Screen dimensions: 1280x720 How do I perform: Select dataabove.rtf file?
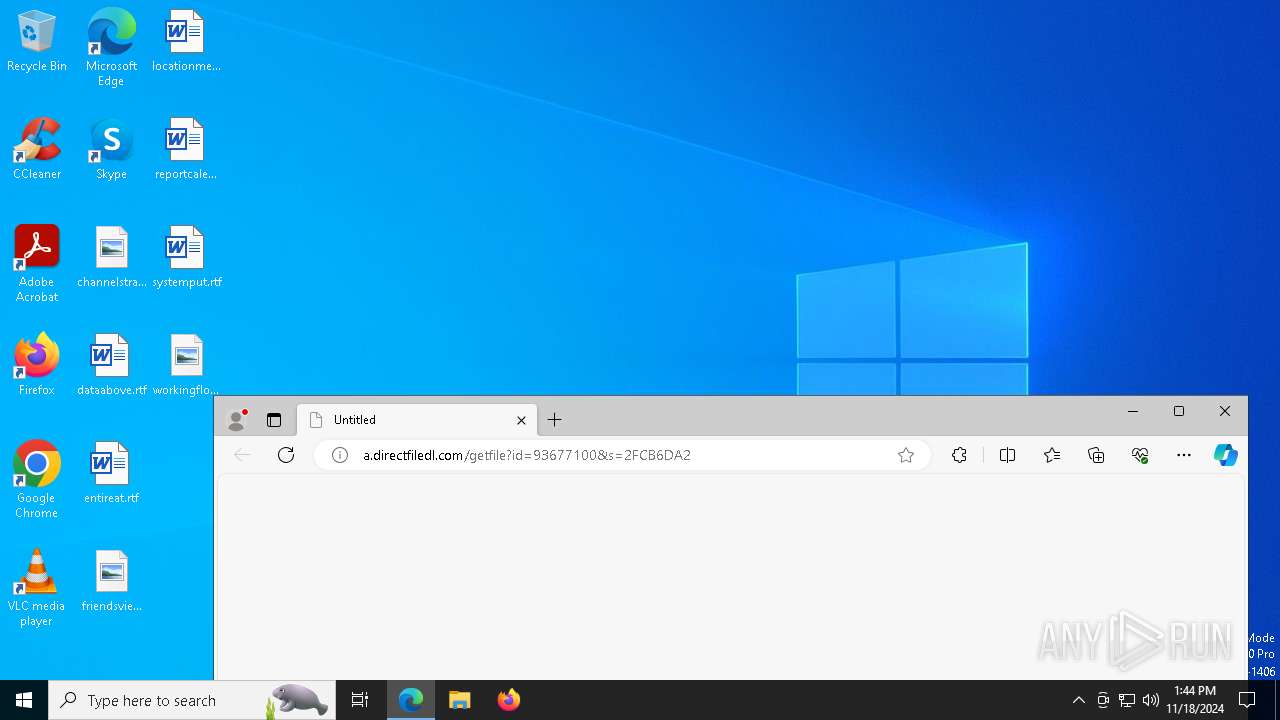tap(111, 365)
